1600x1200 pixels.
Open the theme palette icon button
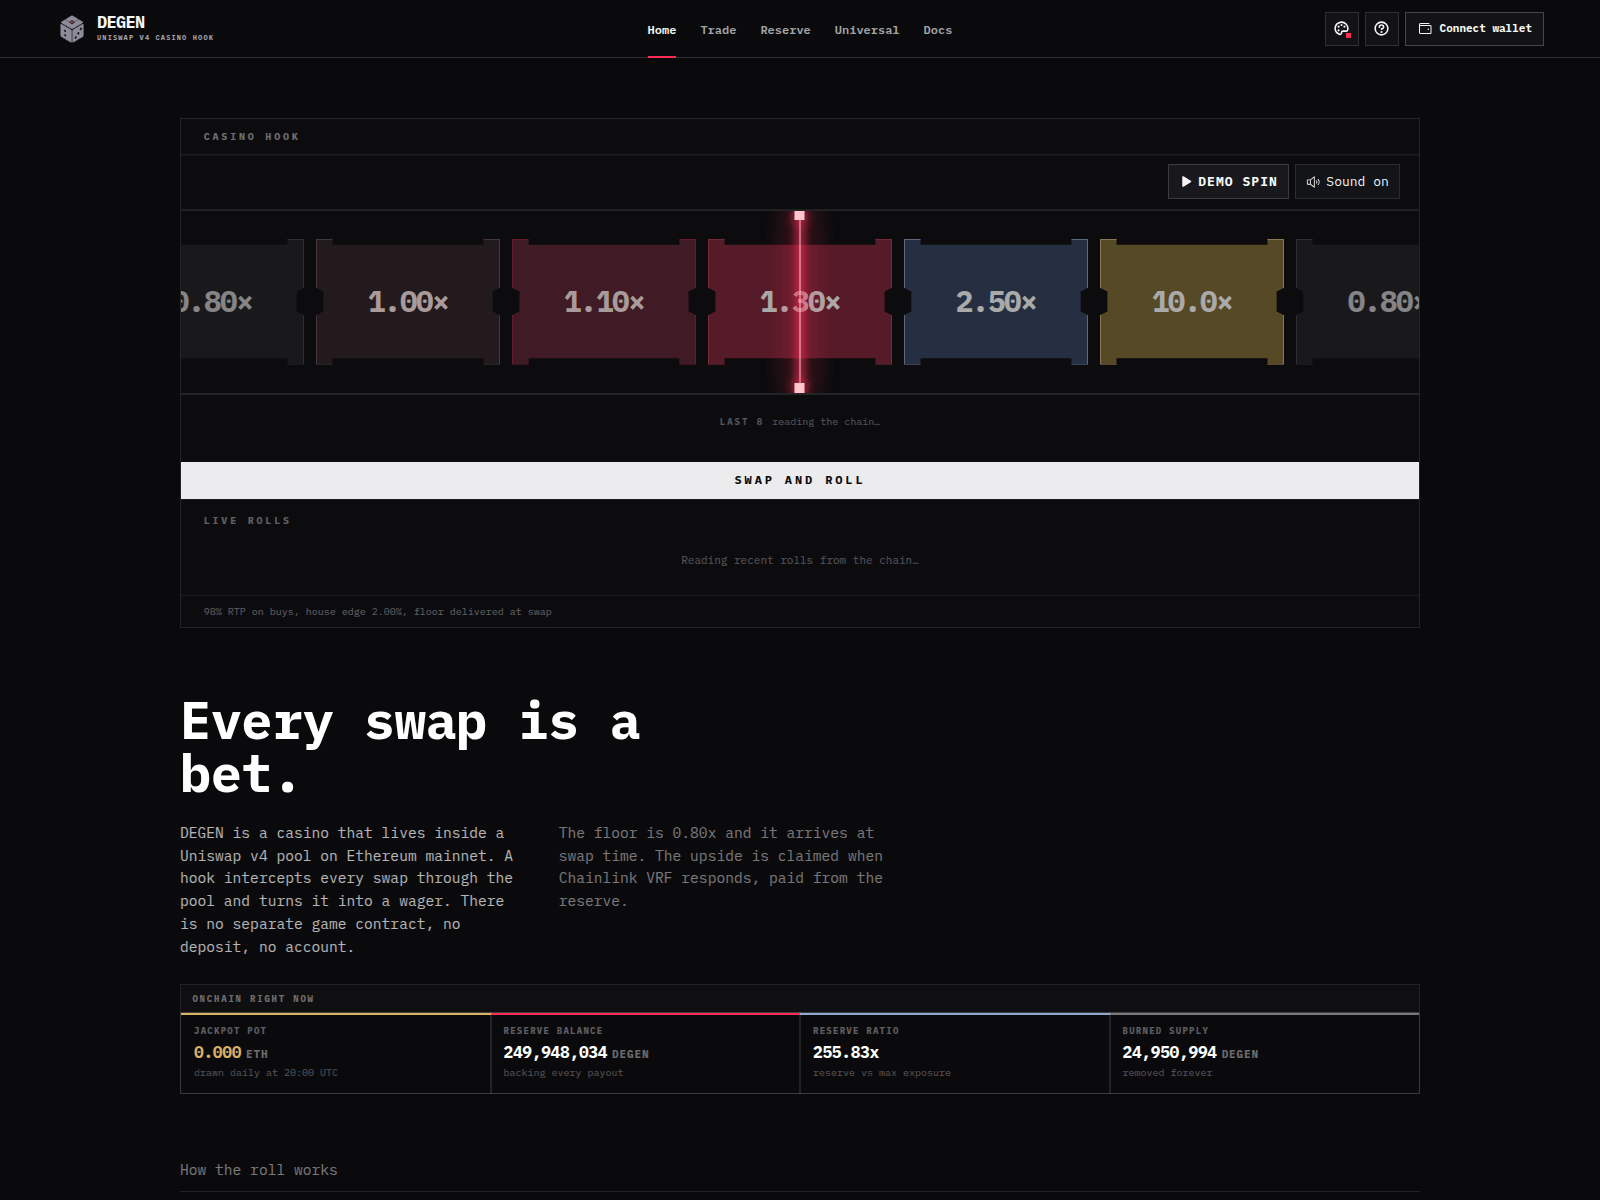click(1342, 29)
